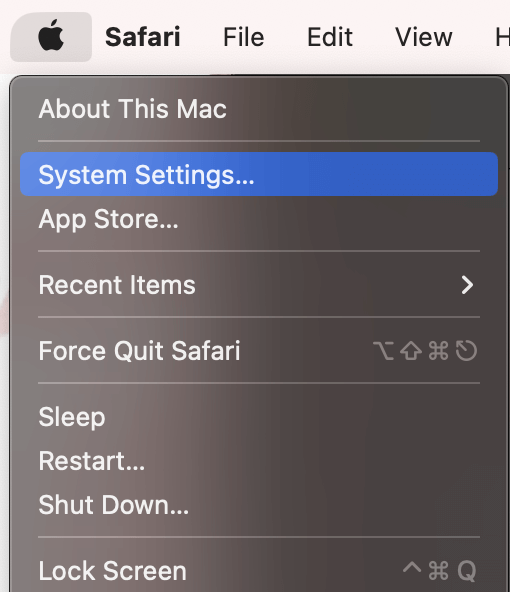Click the Force Quit keyboard shortcut symbols

click(x=425, y=351)
